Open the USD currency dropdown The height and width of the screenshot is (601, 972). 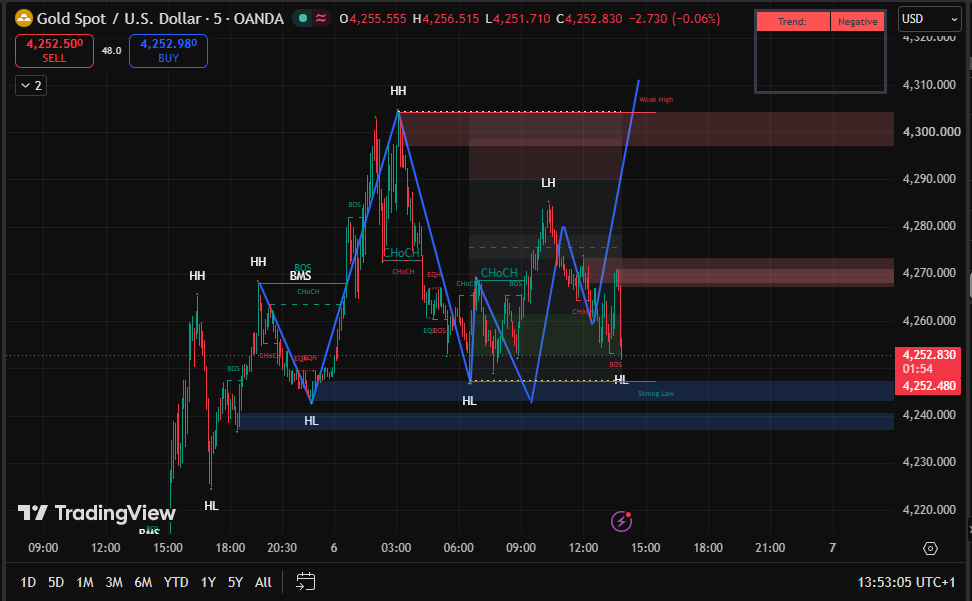pyautogui.click(x=929, y=19)
